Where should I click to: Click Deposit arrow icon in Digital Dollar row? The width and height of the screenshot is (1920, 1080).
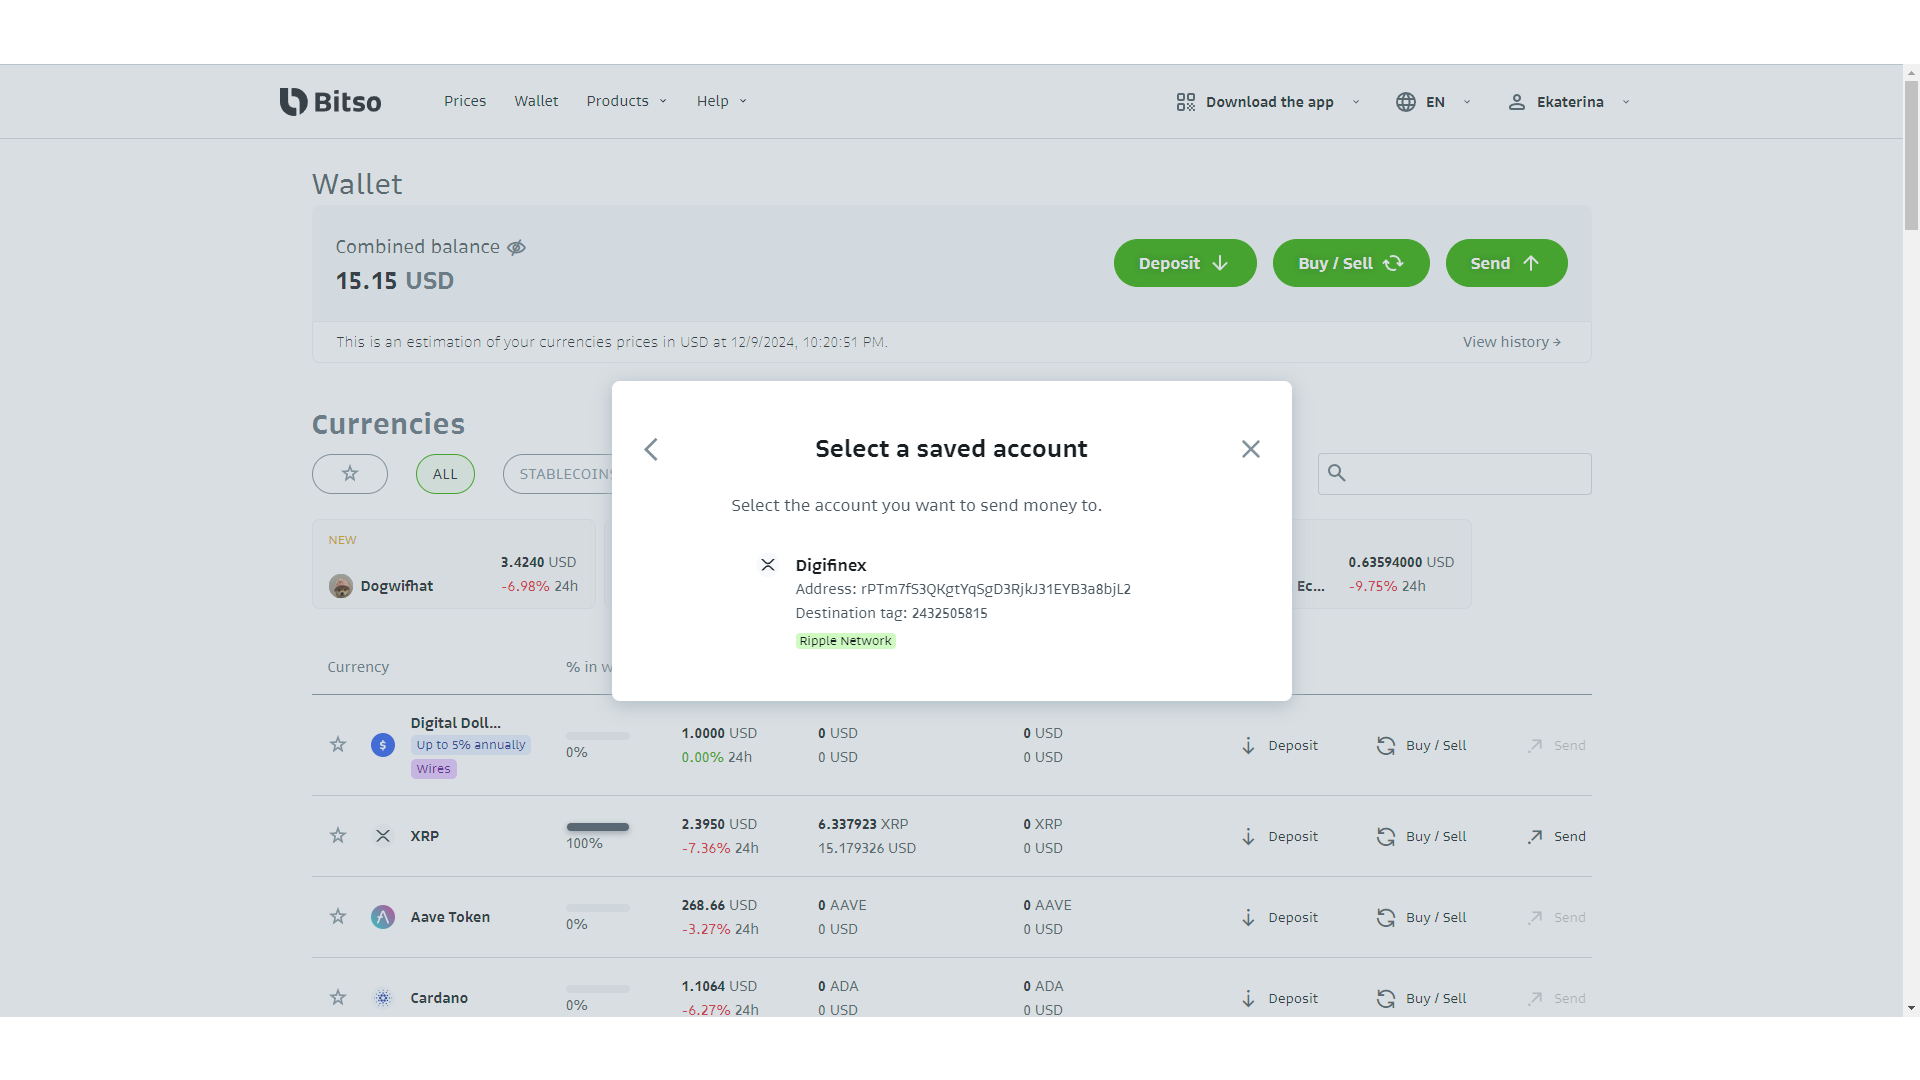click(x=1248, y=746)
